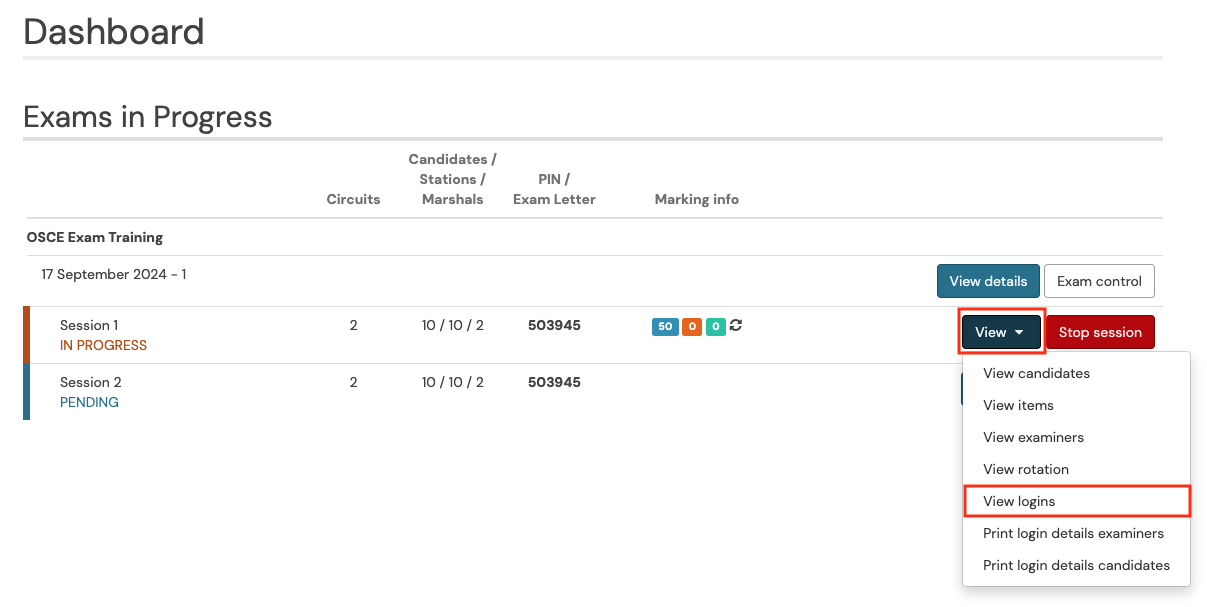Click Candidates / Stations / Marshals header

tap(453, 179)
